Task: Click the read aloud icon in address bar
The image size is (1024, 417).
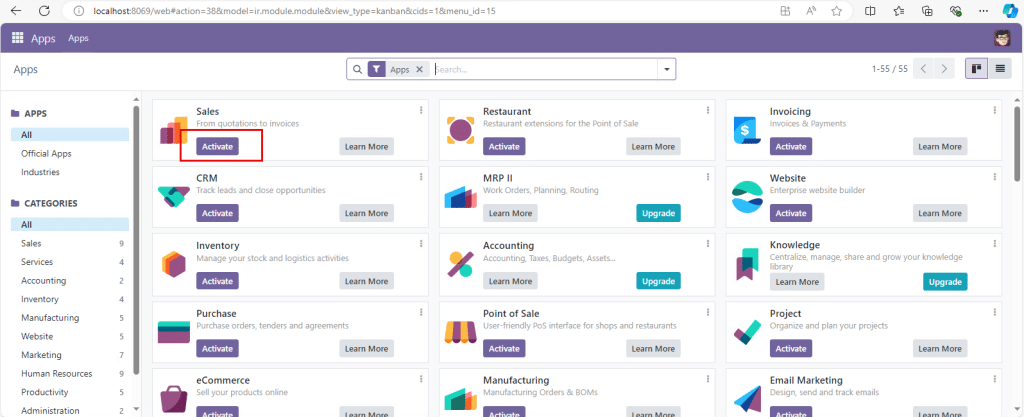Action: click(811, 11)
